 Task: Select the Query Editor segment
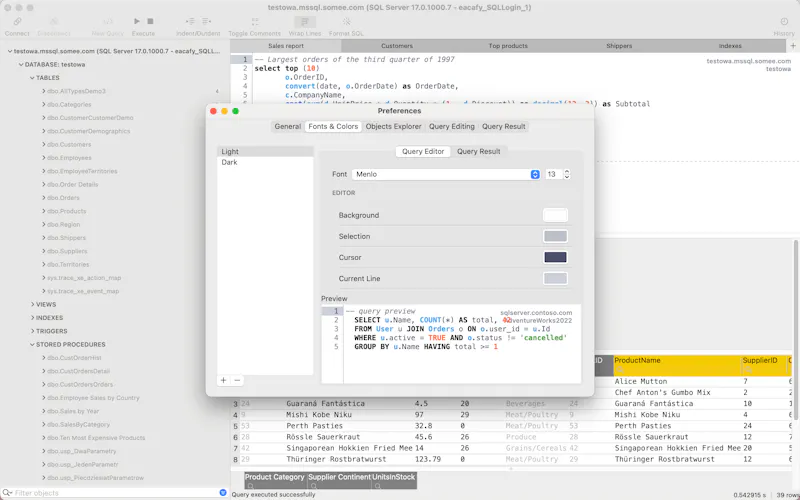pos(423,152)
